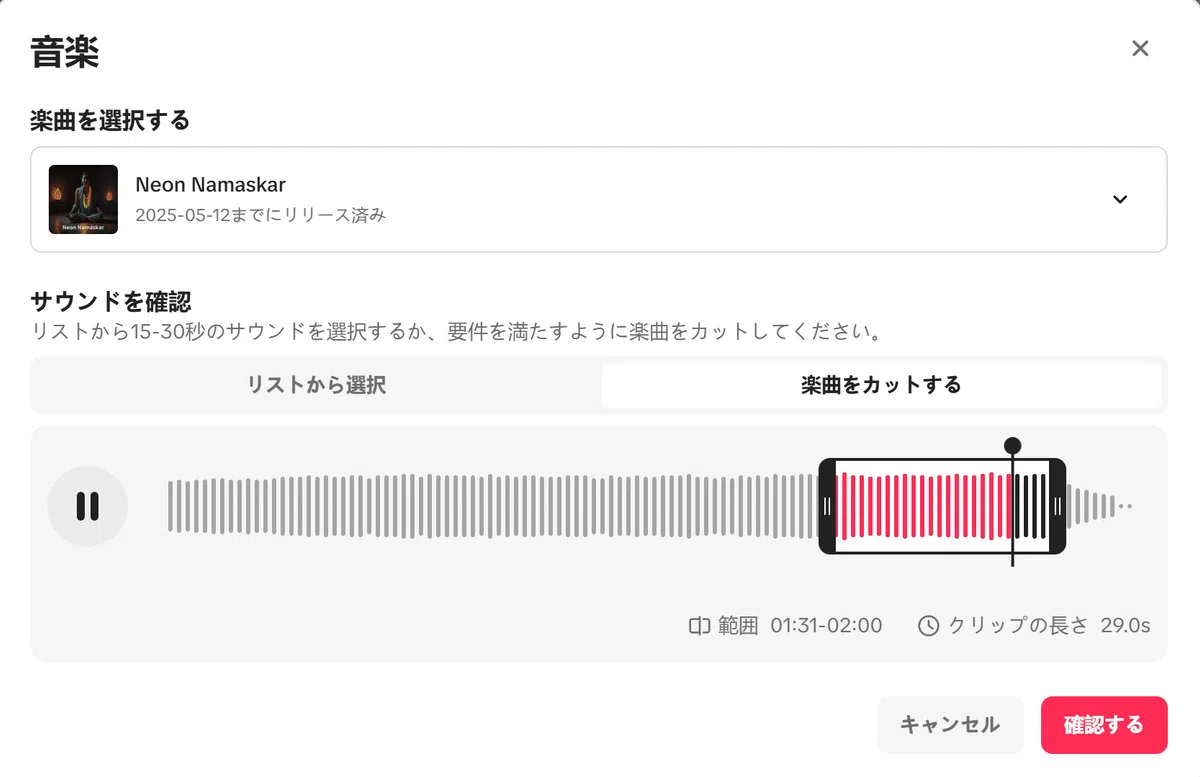Click the clip length value 29.0s
This screenshot has height=777, width=1200.
[1125, 626]
